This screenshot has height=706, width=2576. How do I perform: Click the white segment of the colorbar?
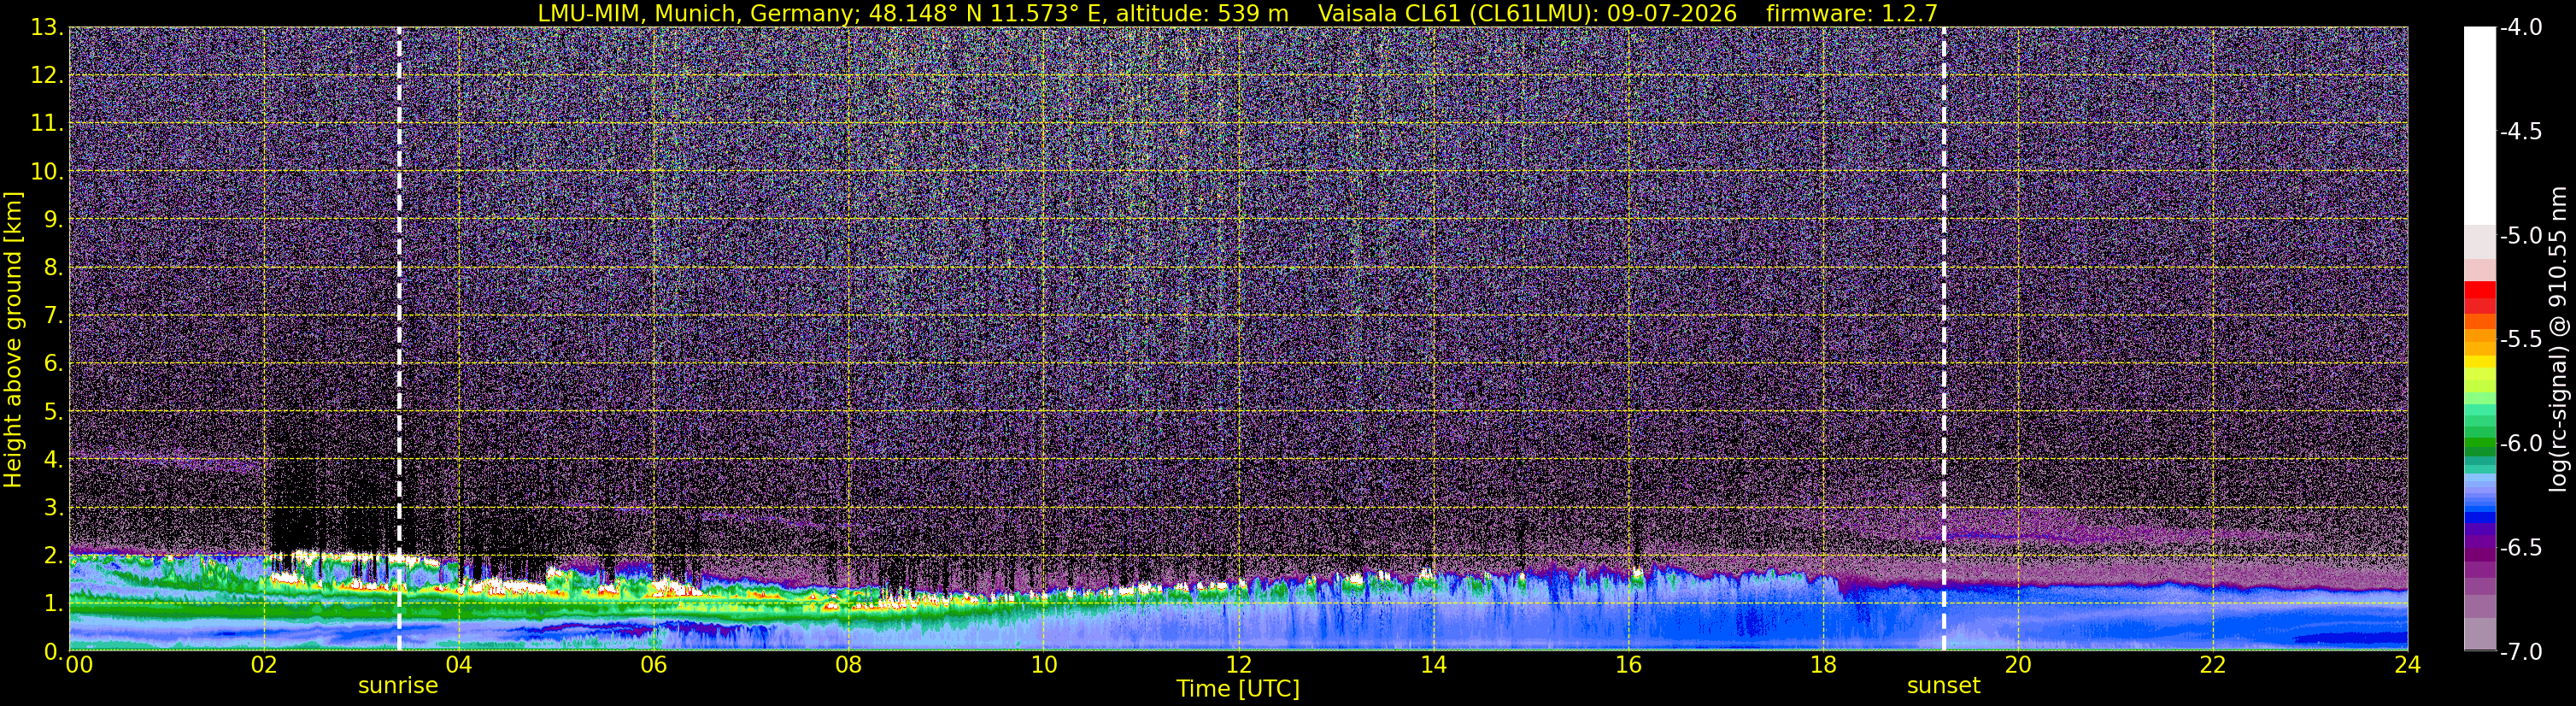click(x=2479, y=125)
